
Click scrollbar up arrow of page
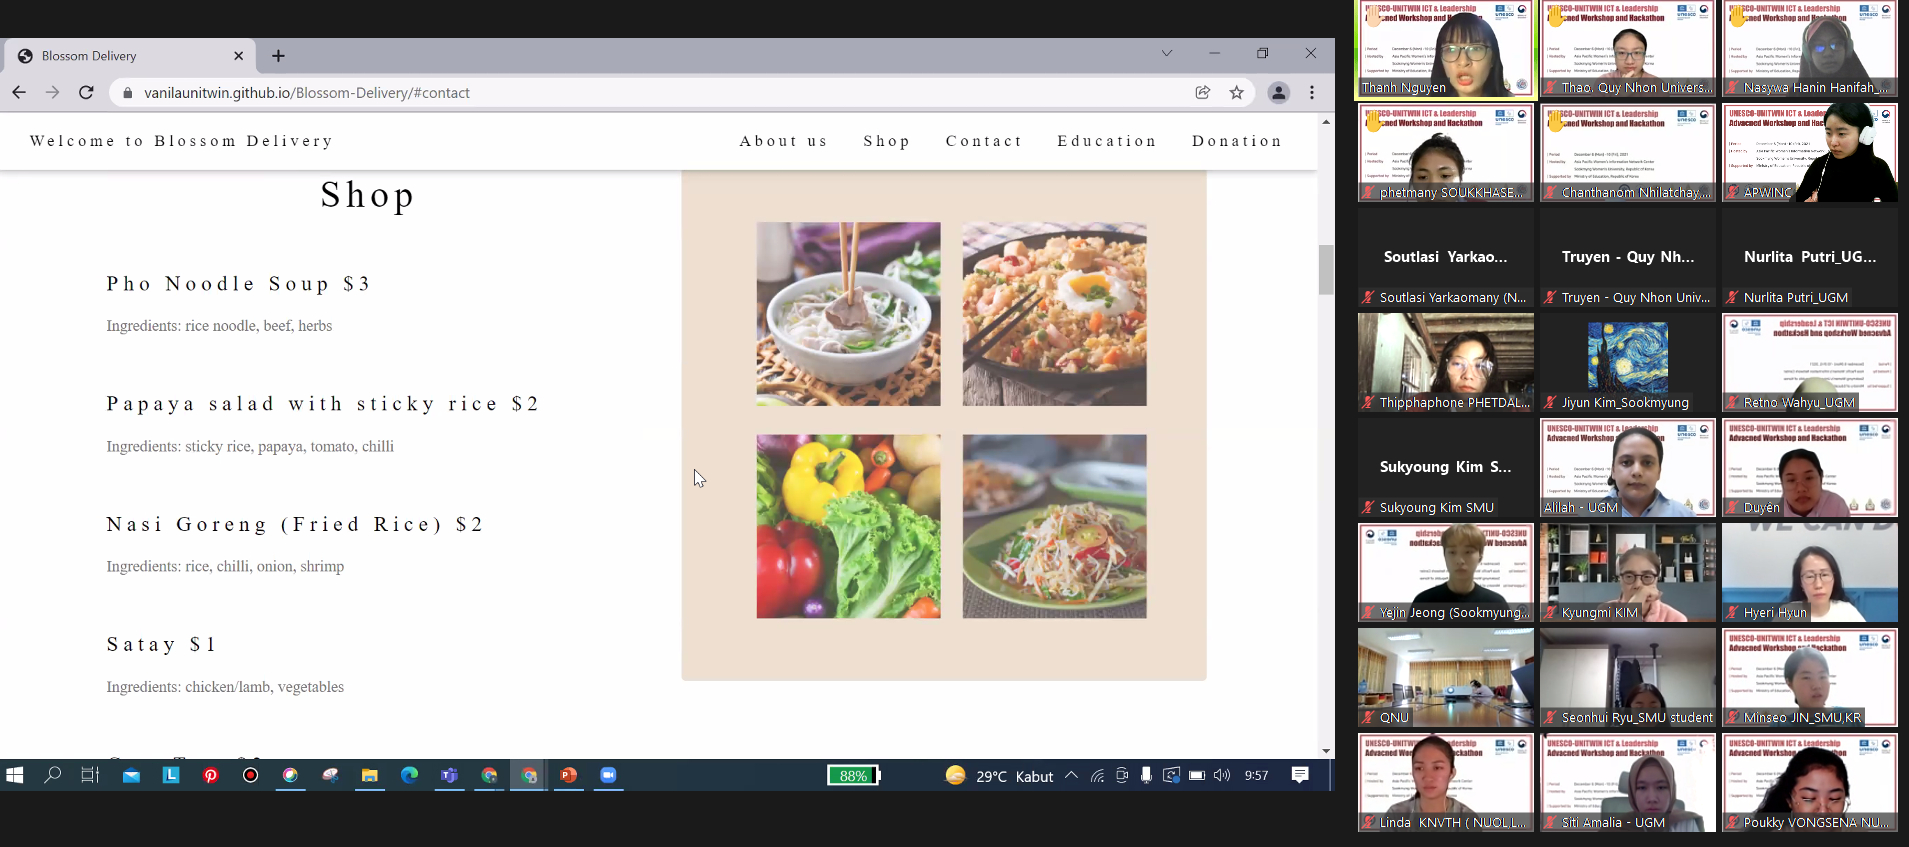[x=1326, y=122]
